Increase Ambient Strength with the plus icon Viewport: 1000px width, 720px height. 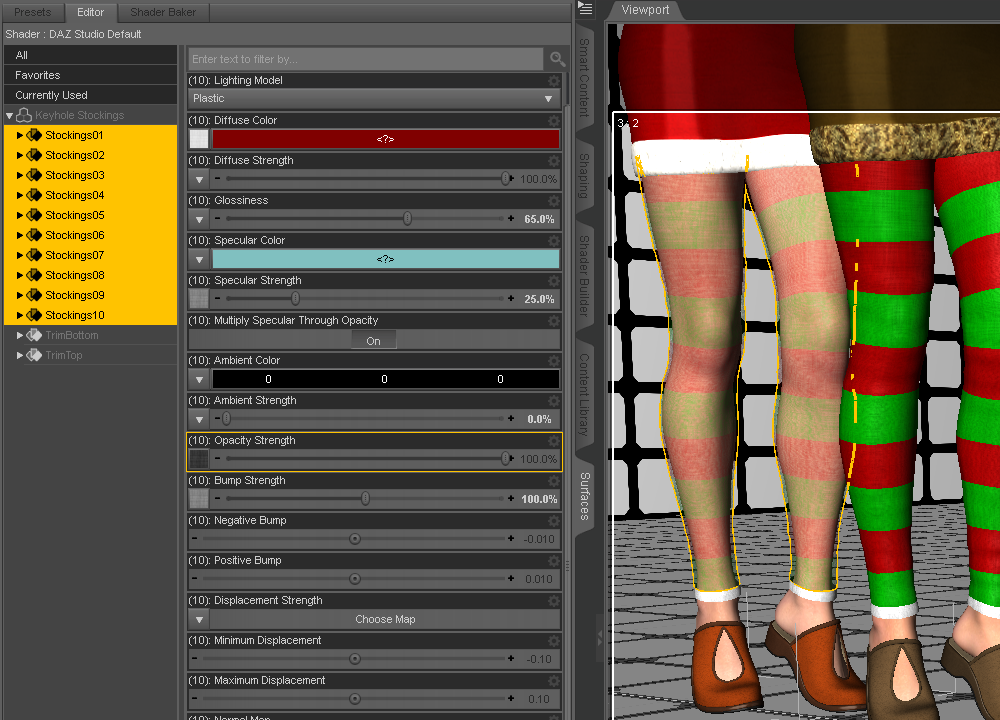coord(511,419)
